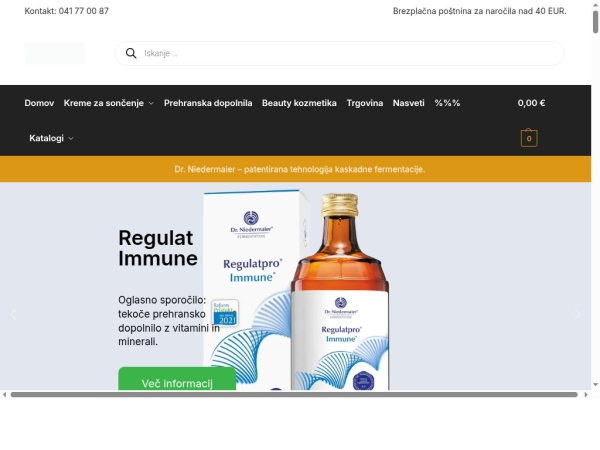Click the Kontakt: 041 77 00 87 text

[x=67, y=11]
